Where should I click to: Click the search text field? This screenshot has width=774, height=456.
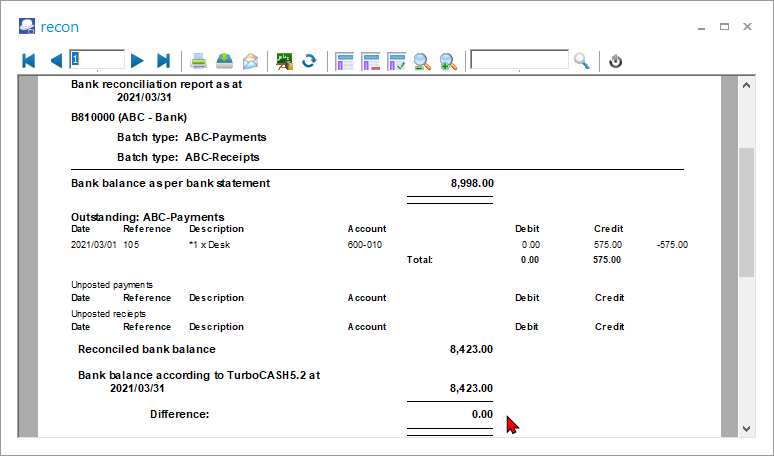pos(519,60)
